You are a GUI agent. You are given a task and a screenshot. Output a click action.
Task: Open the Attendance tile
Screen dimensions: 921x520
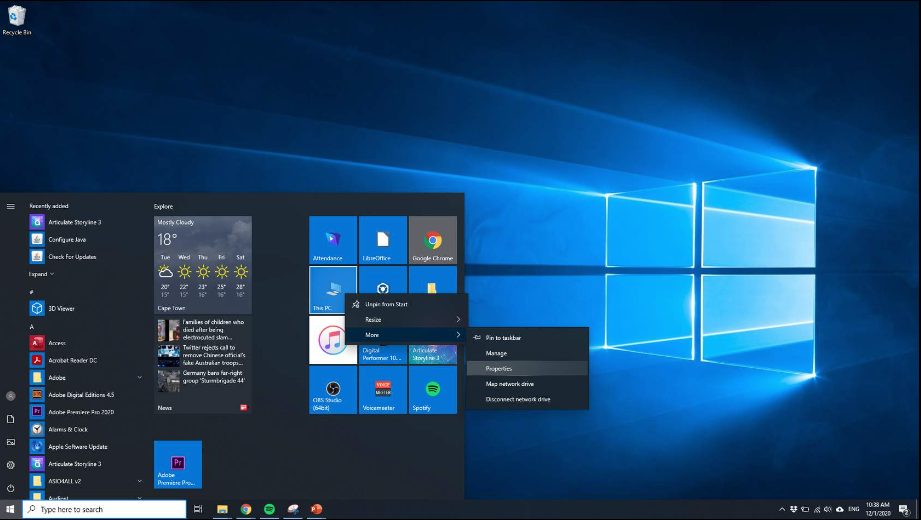(x=333, y=240)
